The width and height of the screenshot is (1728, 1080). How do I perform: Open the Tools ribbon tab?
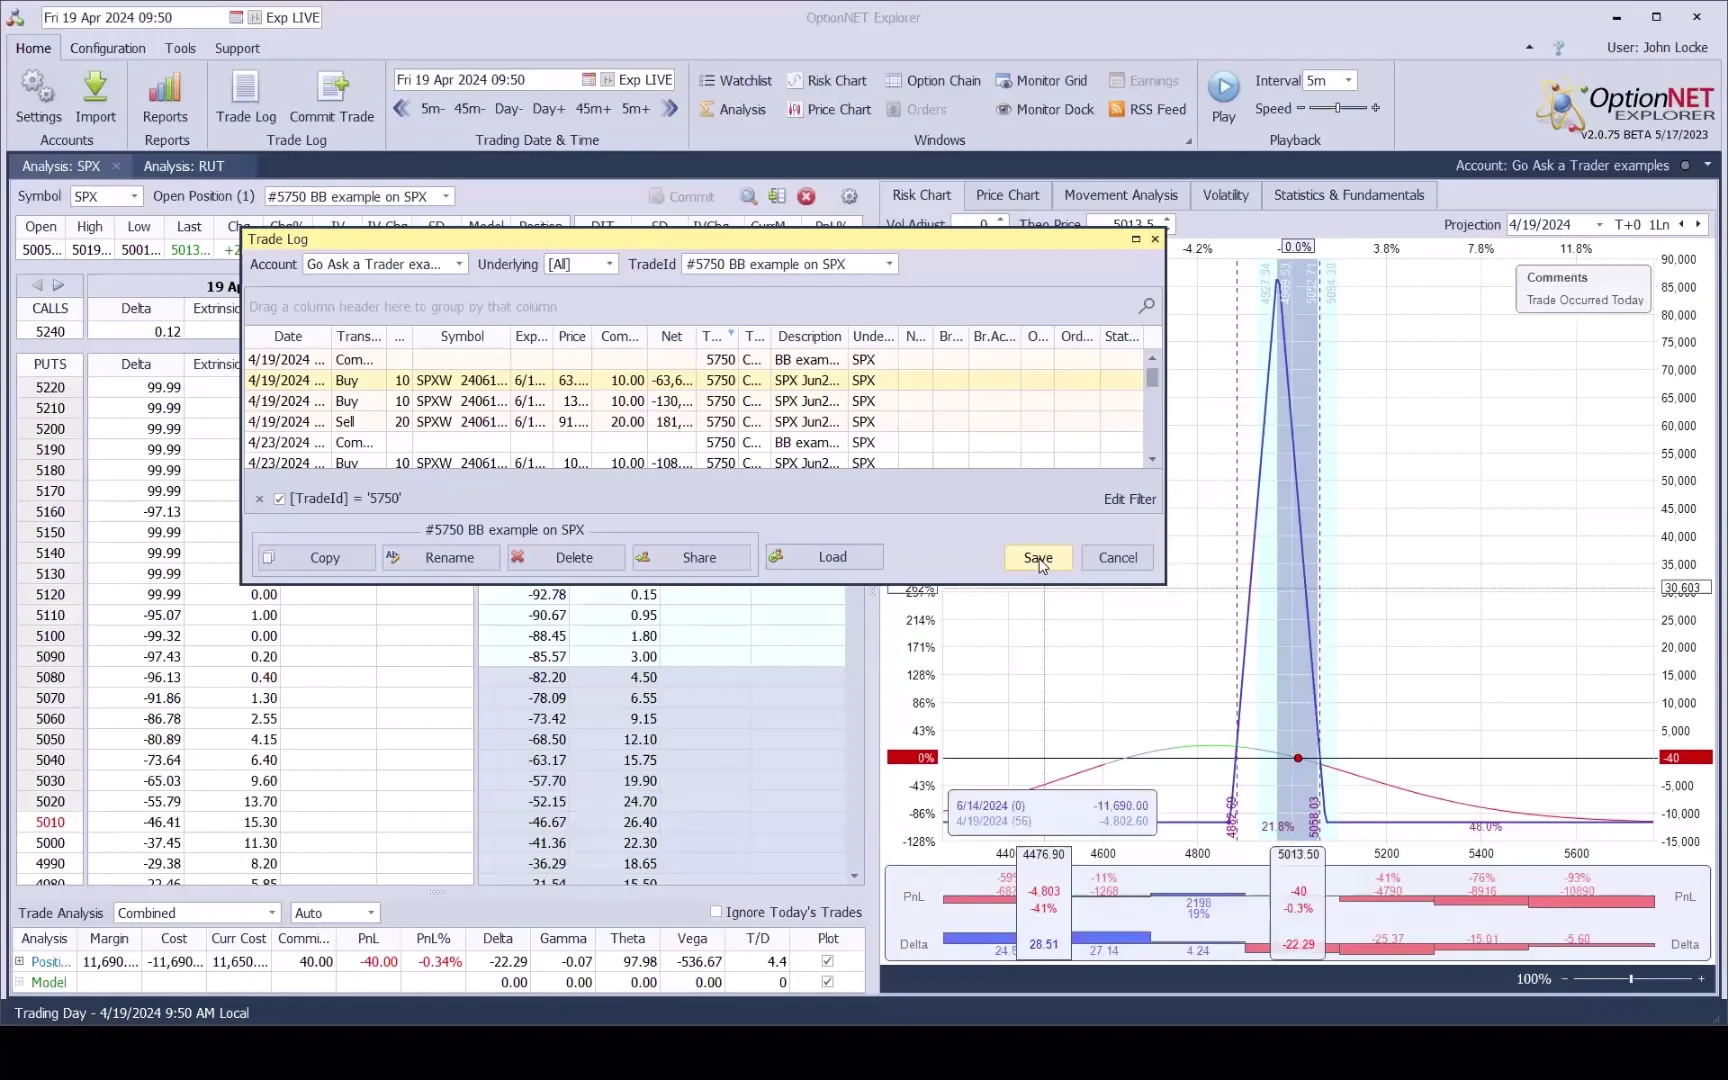pos(180,48)
